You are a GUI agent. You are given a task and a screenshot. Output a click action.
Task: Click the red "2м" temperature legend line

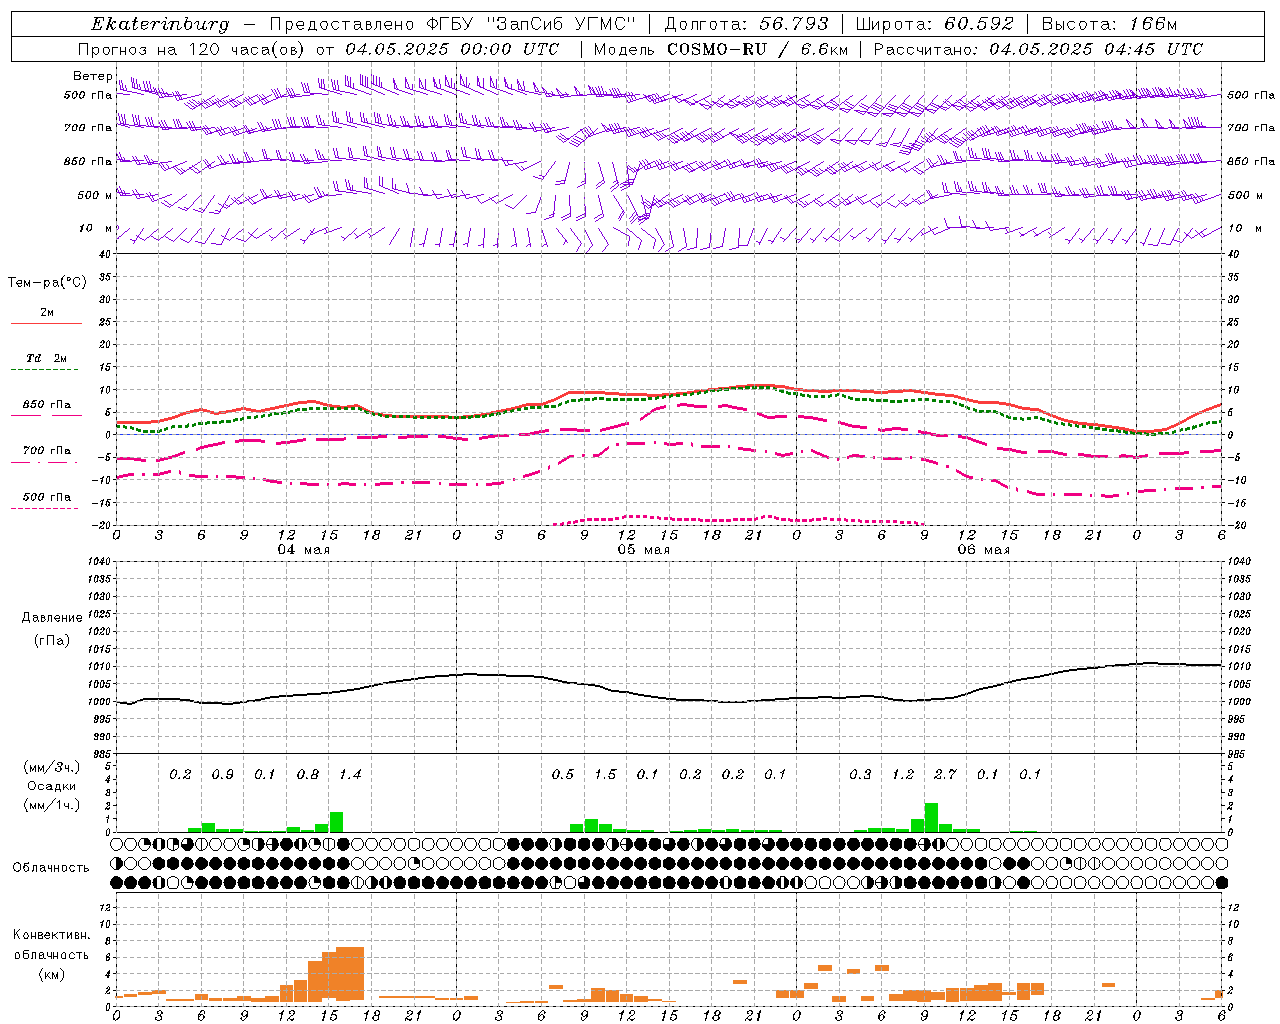(47, 323)
